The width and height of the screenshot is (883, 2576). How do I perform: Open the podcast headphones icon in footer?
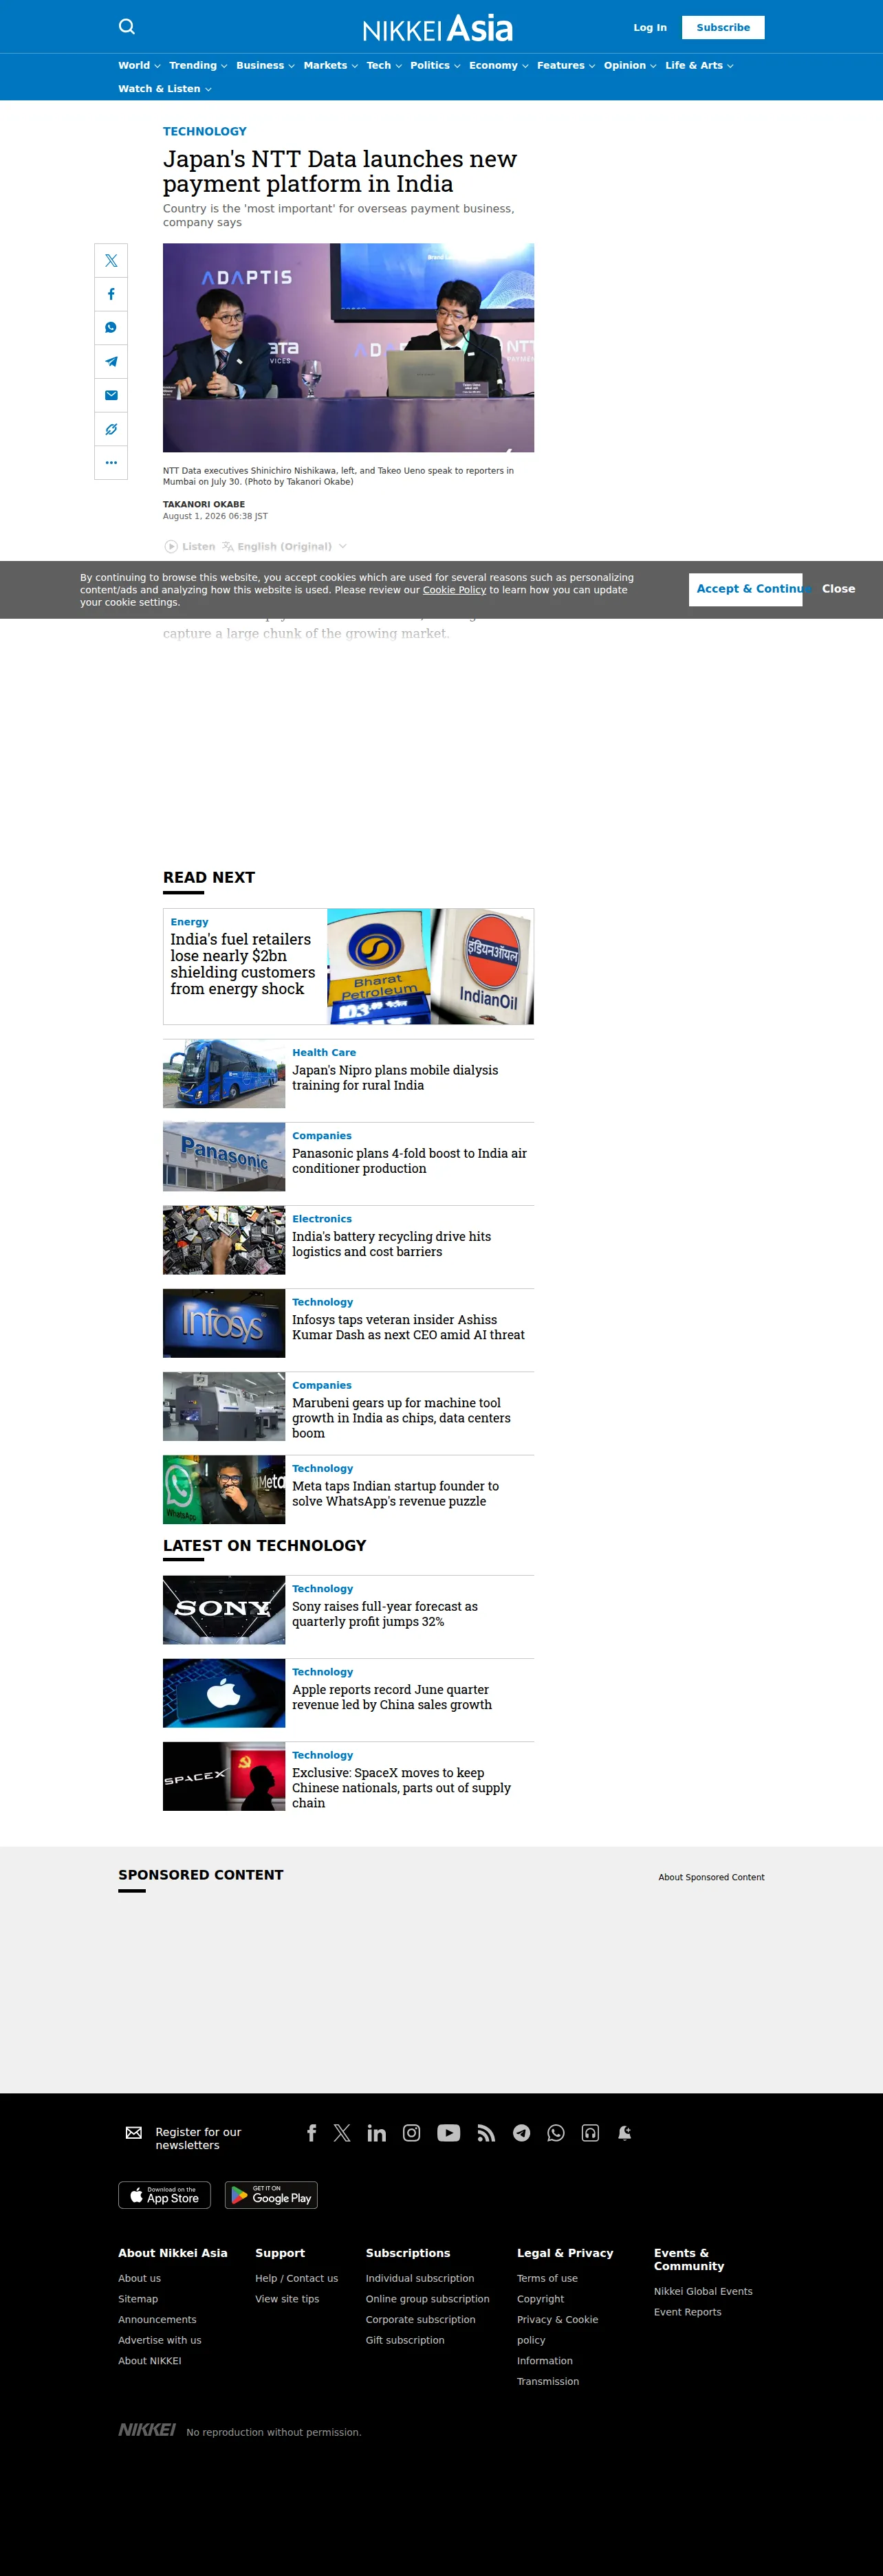[590, 2133]
